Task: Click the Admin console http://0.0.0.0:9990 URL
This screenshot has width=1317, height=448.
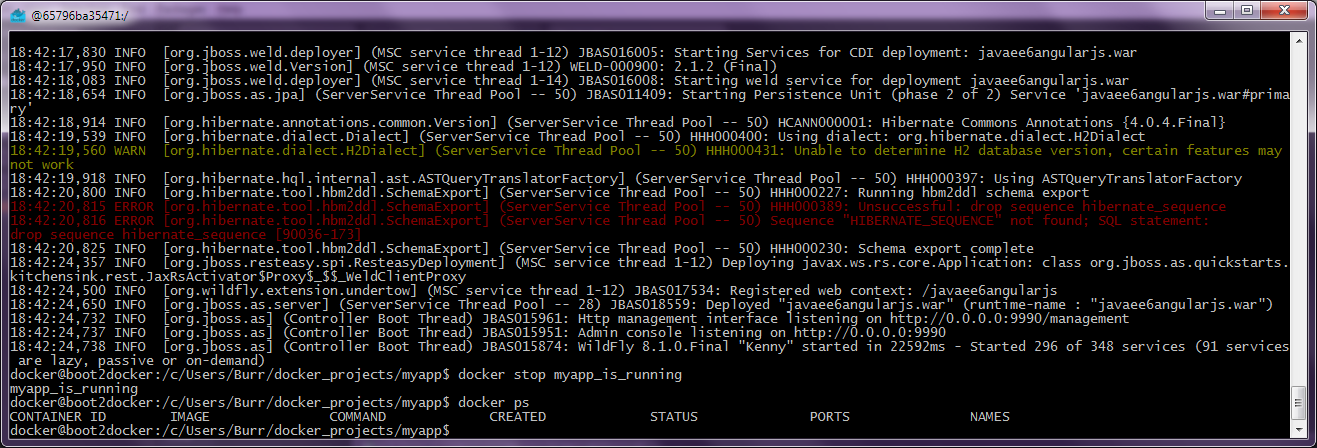Action: point(869,332)
